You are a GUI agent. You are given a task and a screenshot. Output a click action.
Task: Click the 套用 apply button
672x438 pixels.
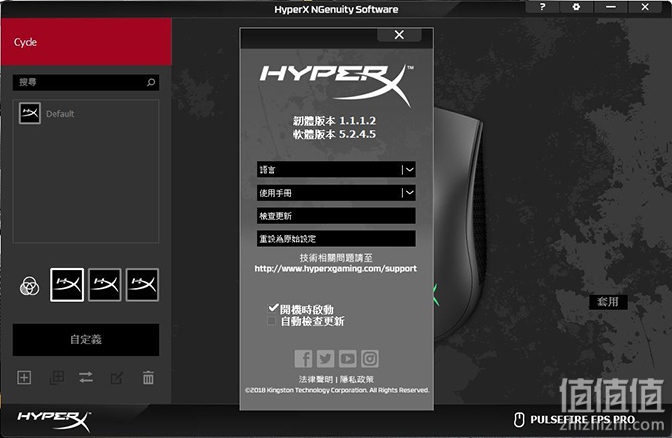tap(608, 302)
